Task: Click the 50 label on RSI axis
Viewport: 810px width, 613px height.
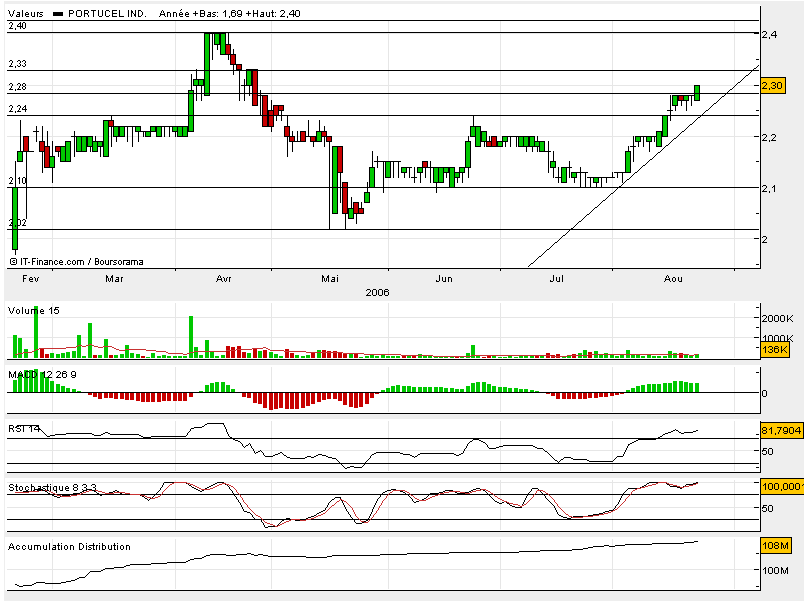Action: click(x=768, y=452)
